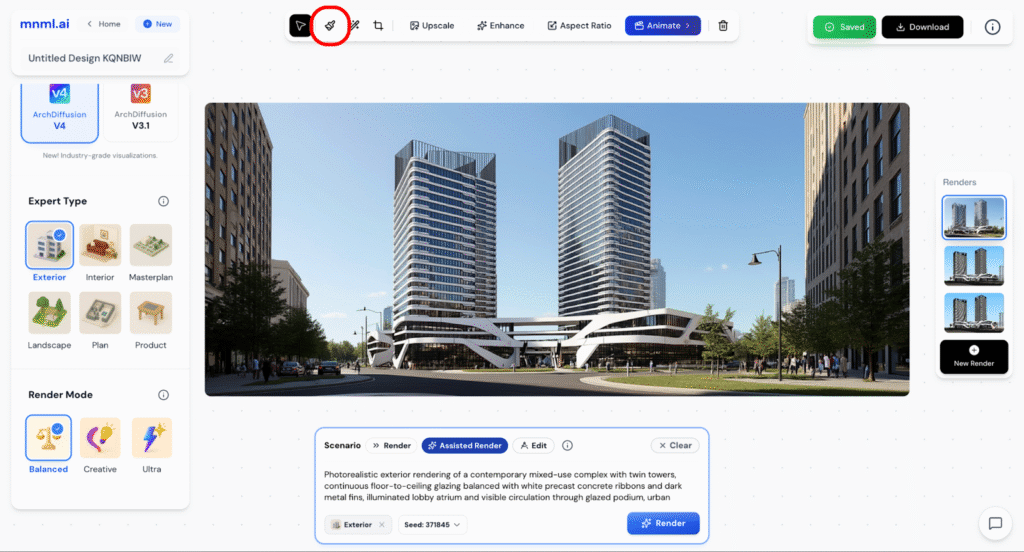This screenshot has width=1024, height=552.
Task: Open the chat bubble icon
Action: tap(995, 523)
